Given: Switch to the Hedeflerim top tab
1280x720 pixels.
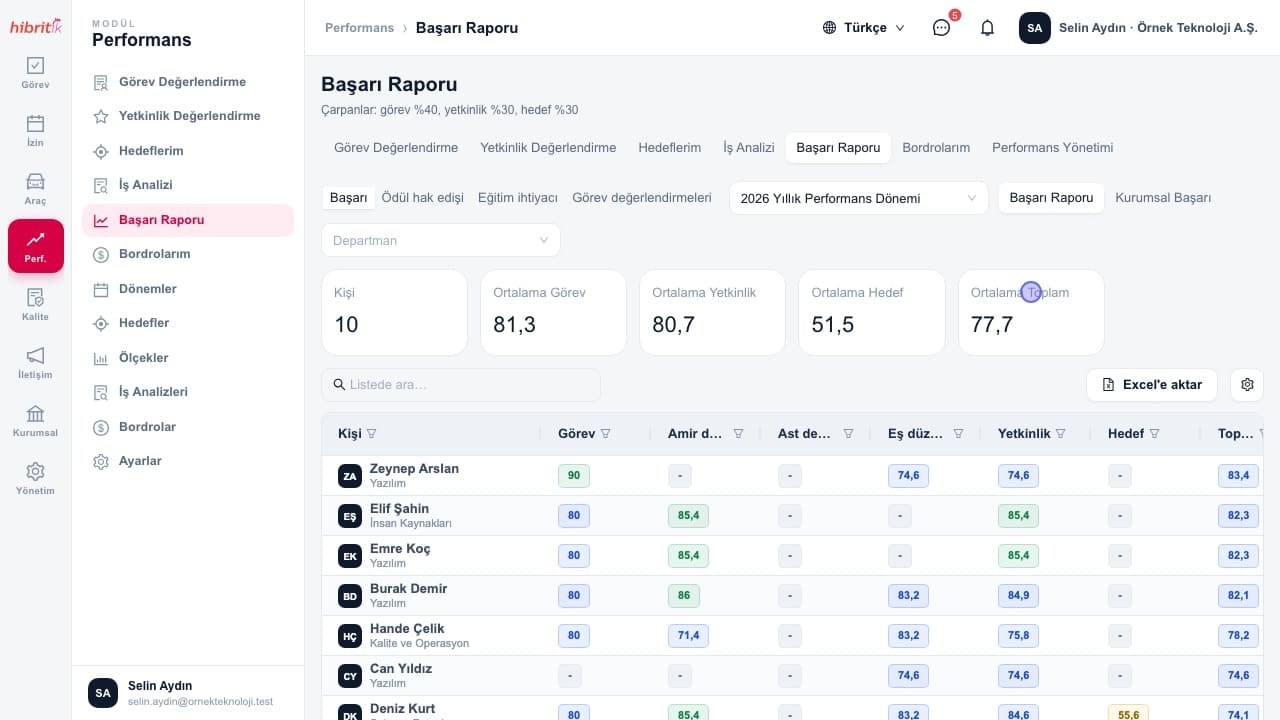Looking at the screenshot, I should coord(670,147).
